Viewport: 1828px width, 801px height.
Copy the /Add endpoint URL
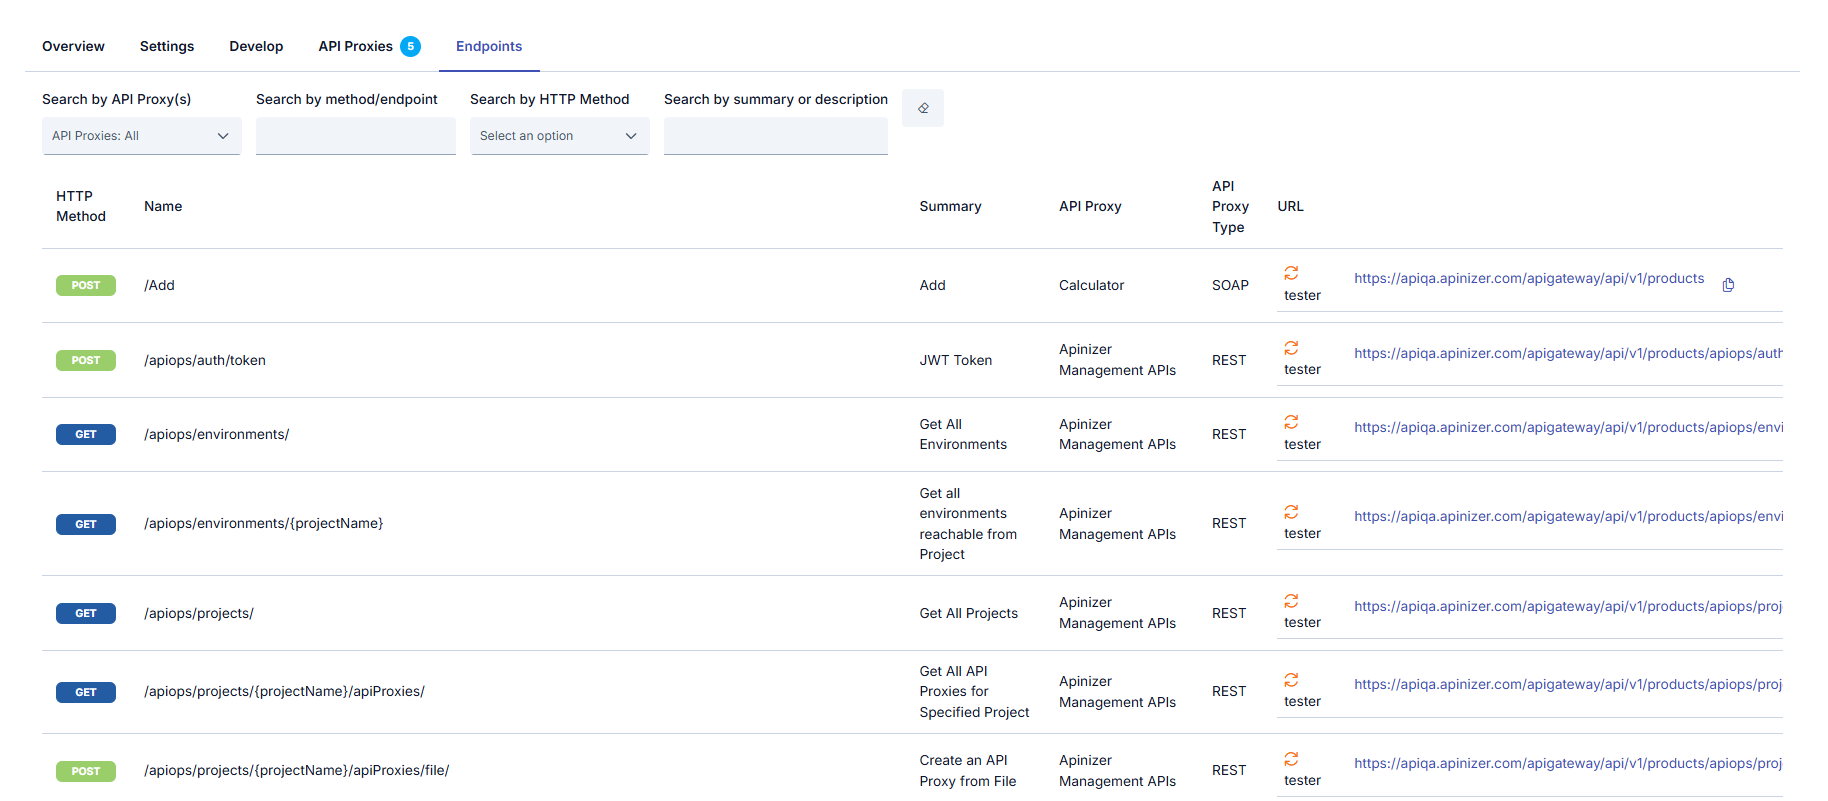(1728, 285)
